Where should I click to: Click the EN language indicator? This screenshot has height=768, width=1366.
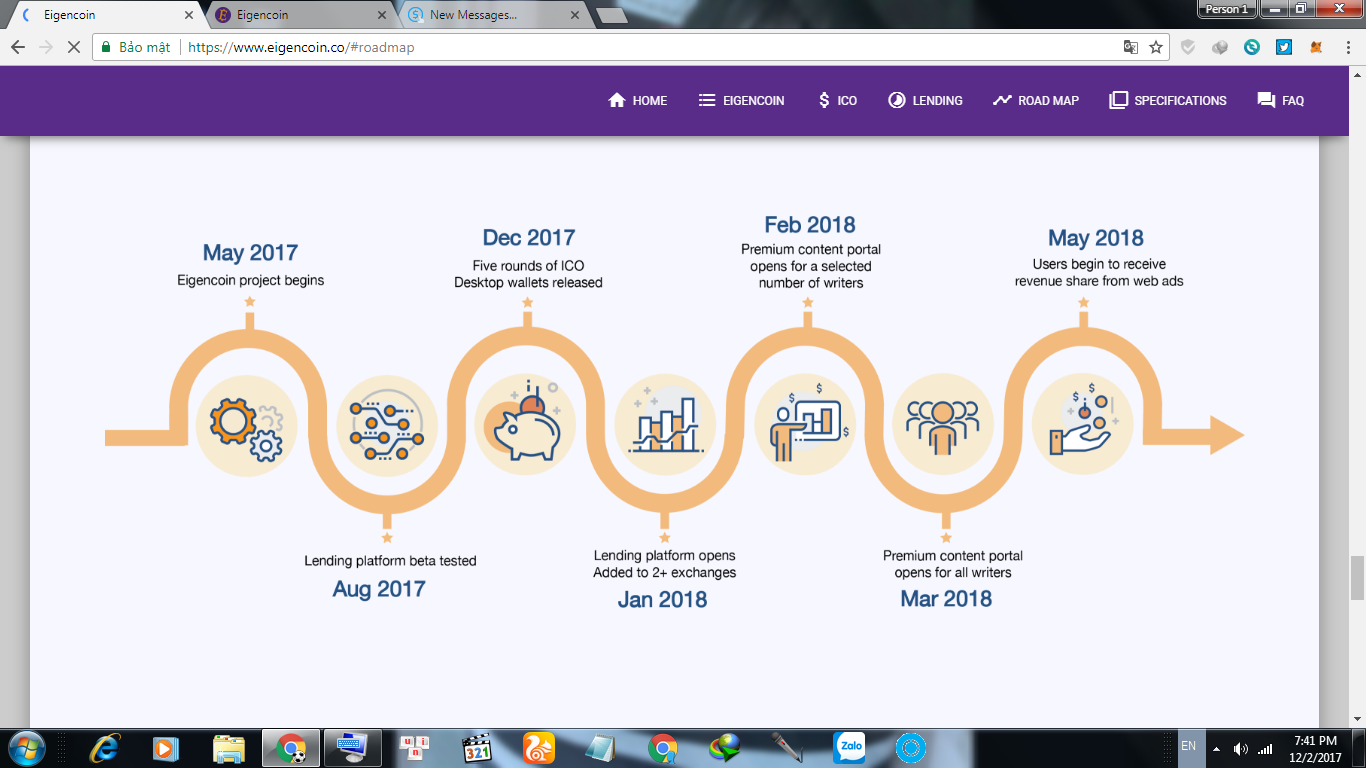(x=1188, y=746)
